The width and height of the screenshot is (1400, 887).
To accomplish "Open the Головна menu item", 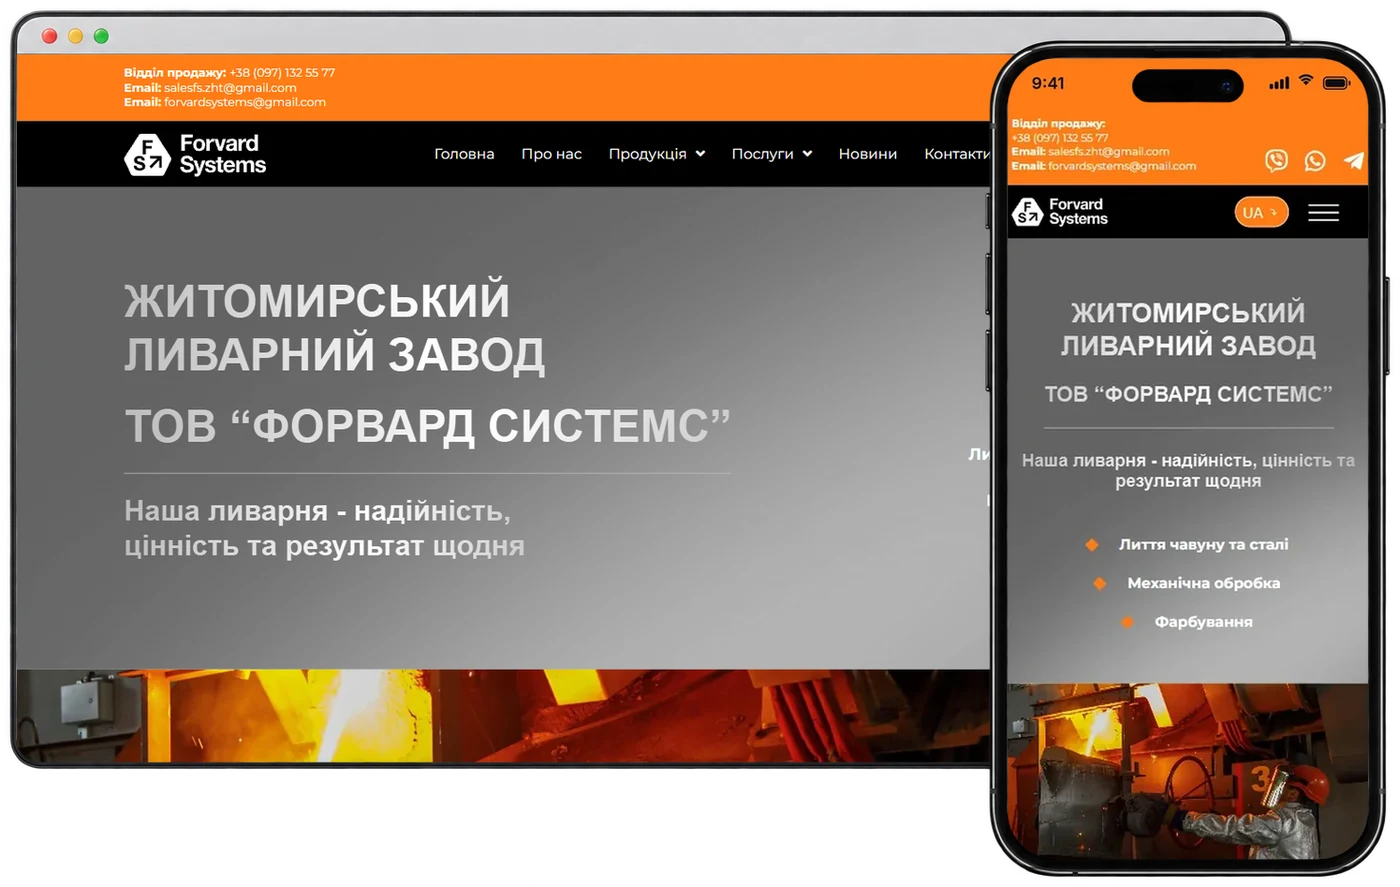I will click(464, 154).
